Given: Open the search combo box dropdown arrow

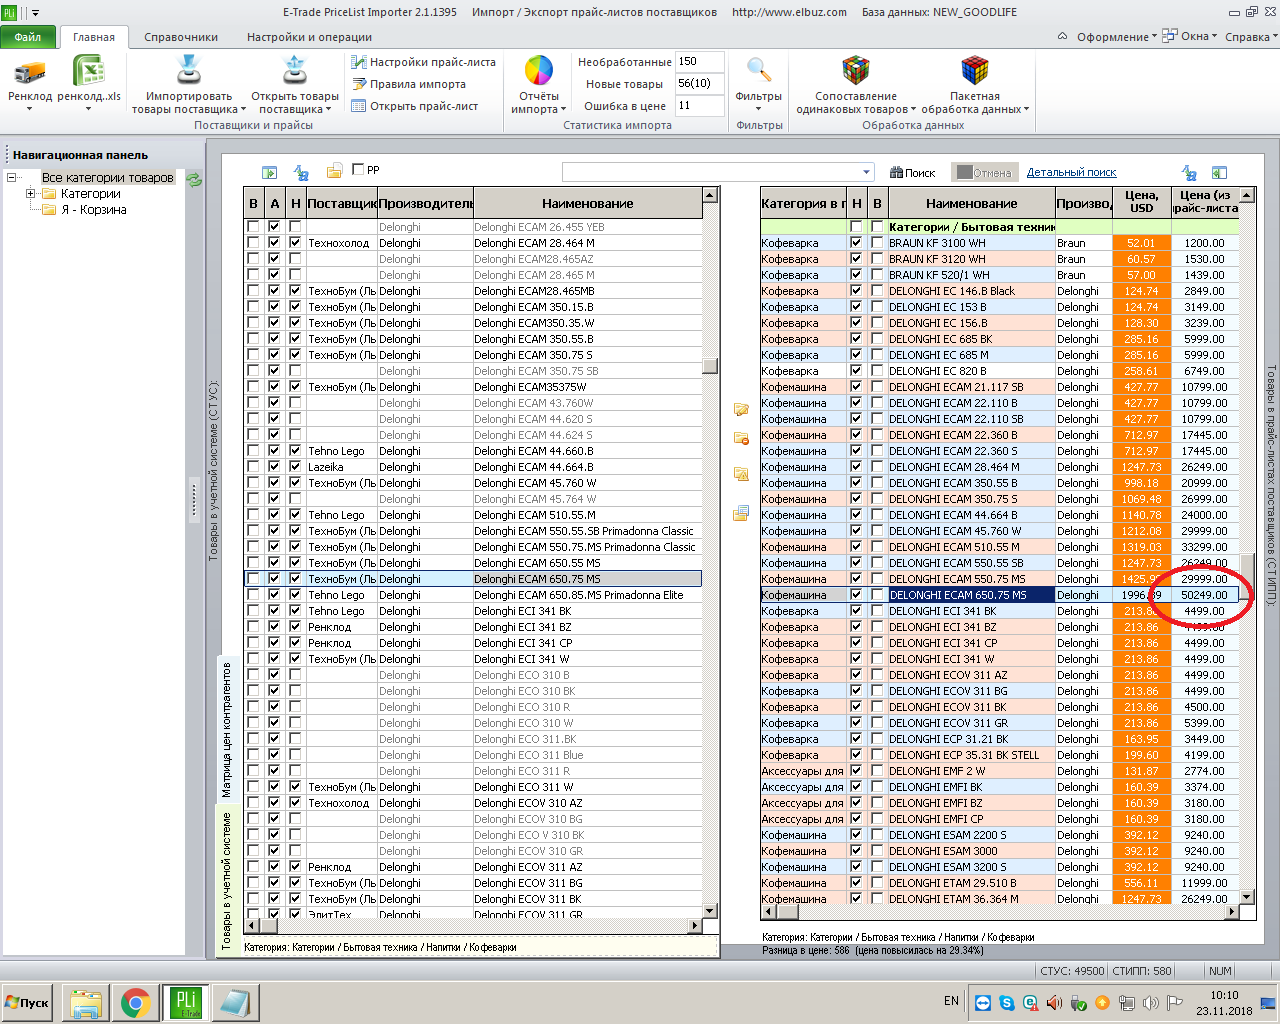Looking at the screenshot, I should tap(866, 172).
